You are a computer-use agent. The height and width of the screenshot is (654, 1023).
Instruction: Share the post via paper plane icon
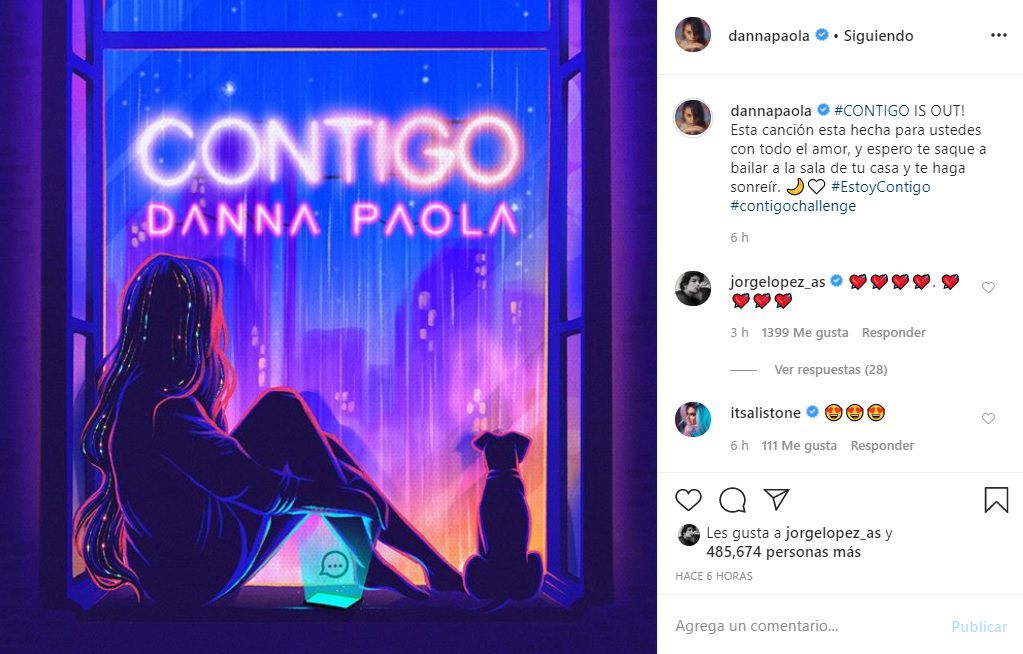click(776, 499)
